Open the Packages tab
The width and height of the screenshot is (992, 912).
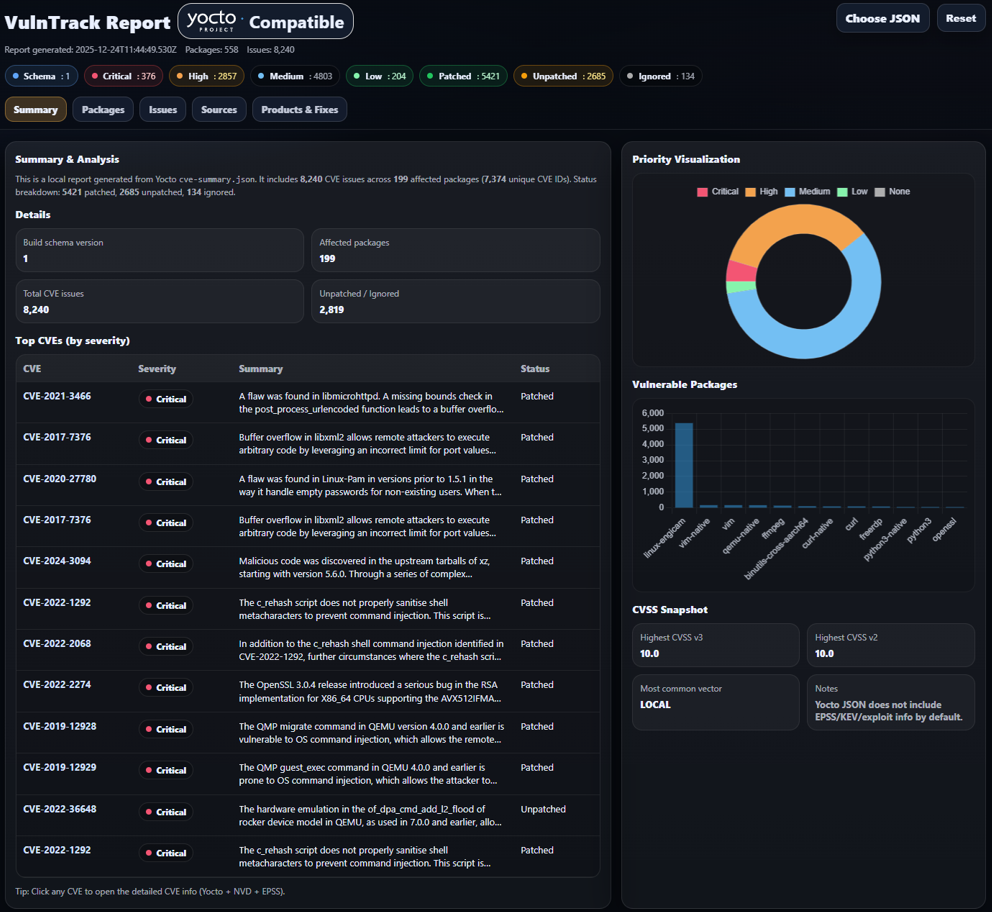click(x=103, y=109)
